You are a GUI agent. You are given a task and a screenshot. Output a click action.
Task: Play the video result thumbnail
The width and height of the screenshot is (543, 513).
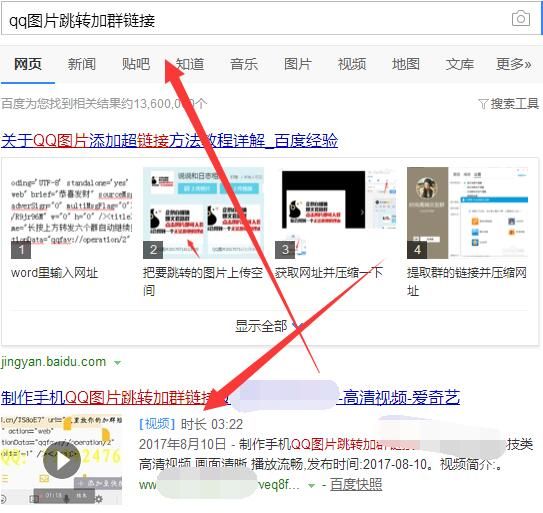(x=61, y=460)
